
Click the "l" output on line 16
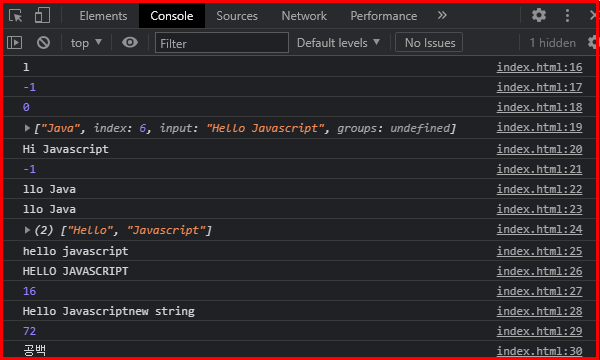pyautogui.click(x=26, y=67)
